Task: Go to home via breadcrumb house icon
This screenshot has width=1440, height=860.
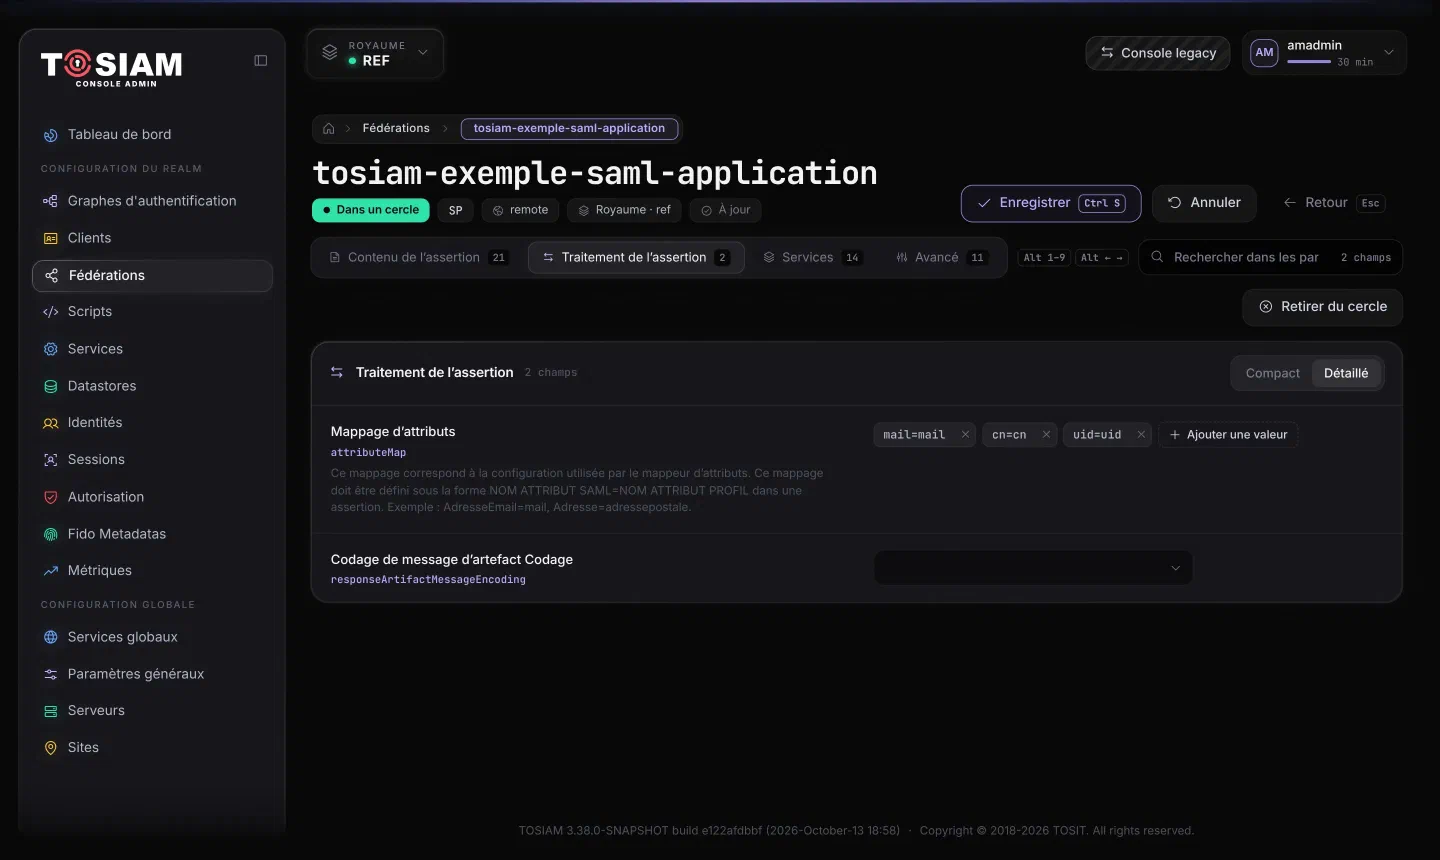Action: click(329, 129)
